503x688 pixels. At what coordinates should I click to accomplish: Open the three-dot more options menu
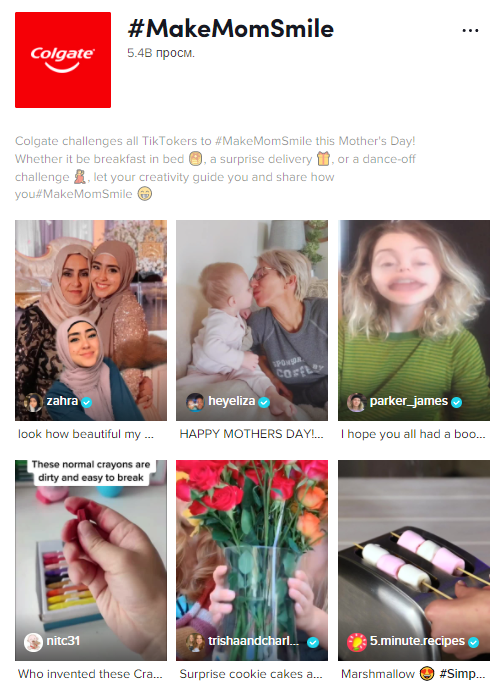(x=470, y=31)
